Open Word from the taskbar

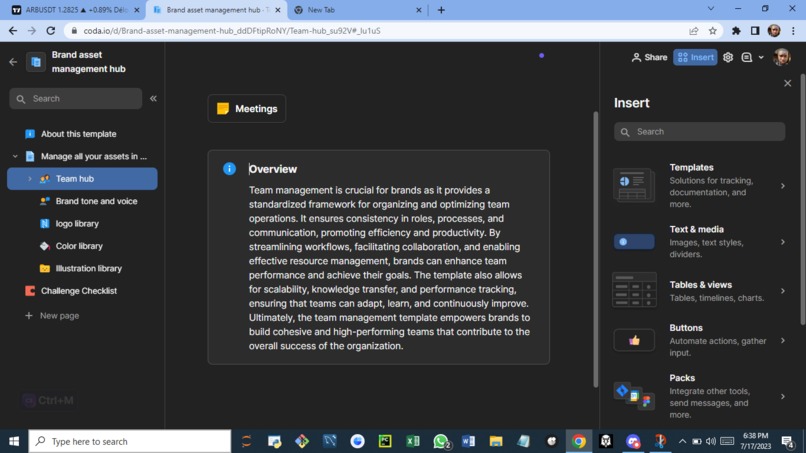click(x=468, y=441)
